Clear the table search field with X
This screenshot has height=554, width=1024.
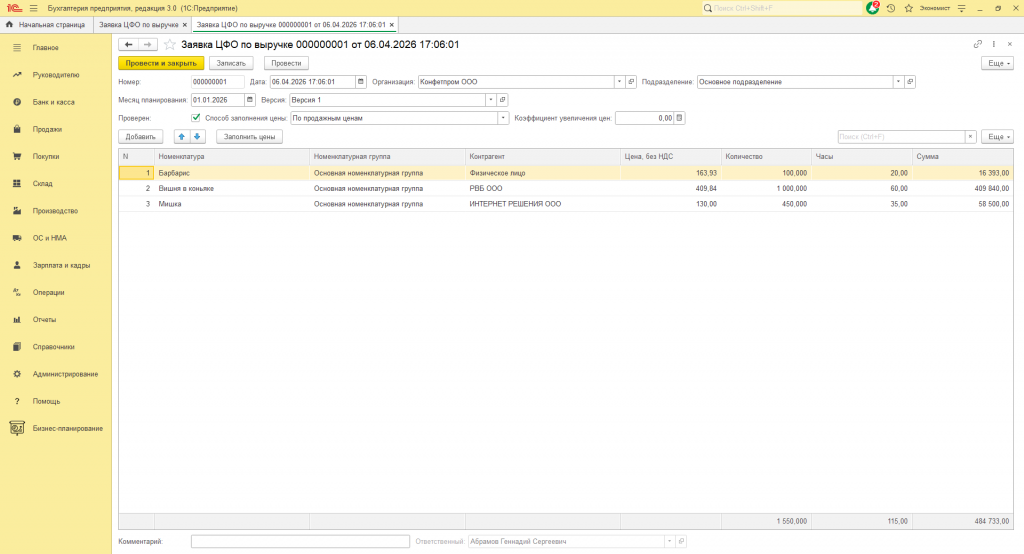tap(970, 137)
